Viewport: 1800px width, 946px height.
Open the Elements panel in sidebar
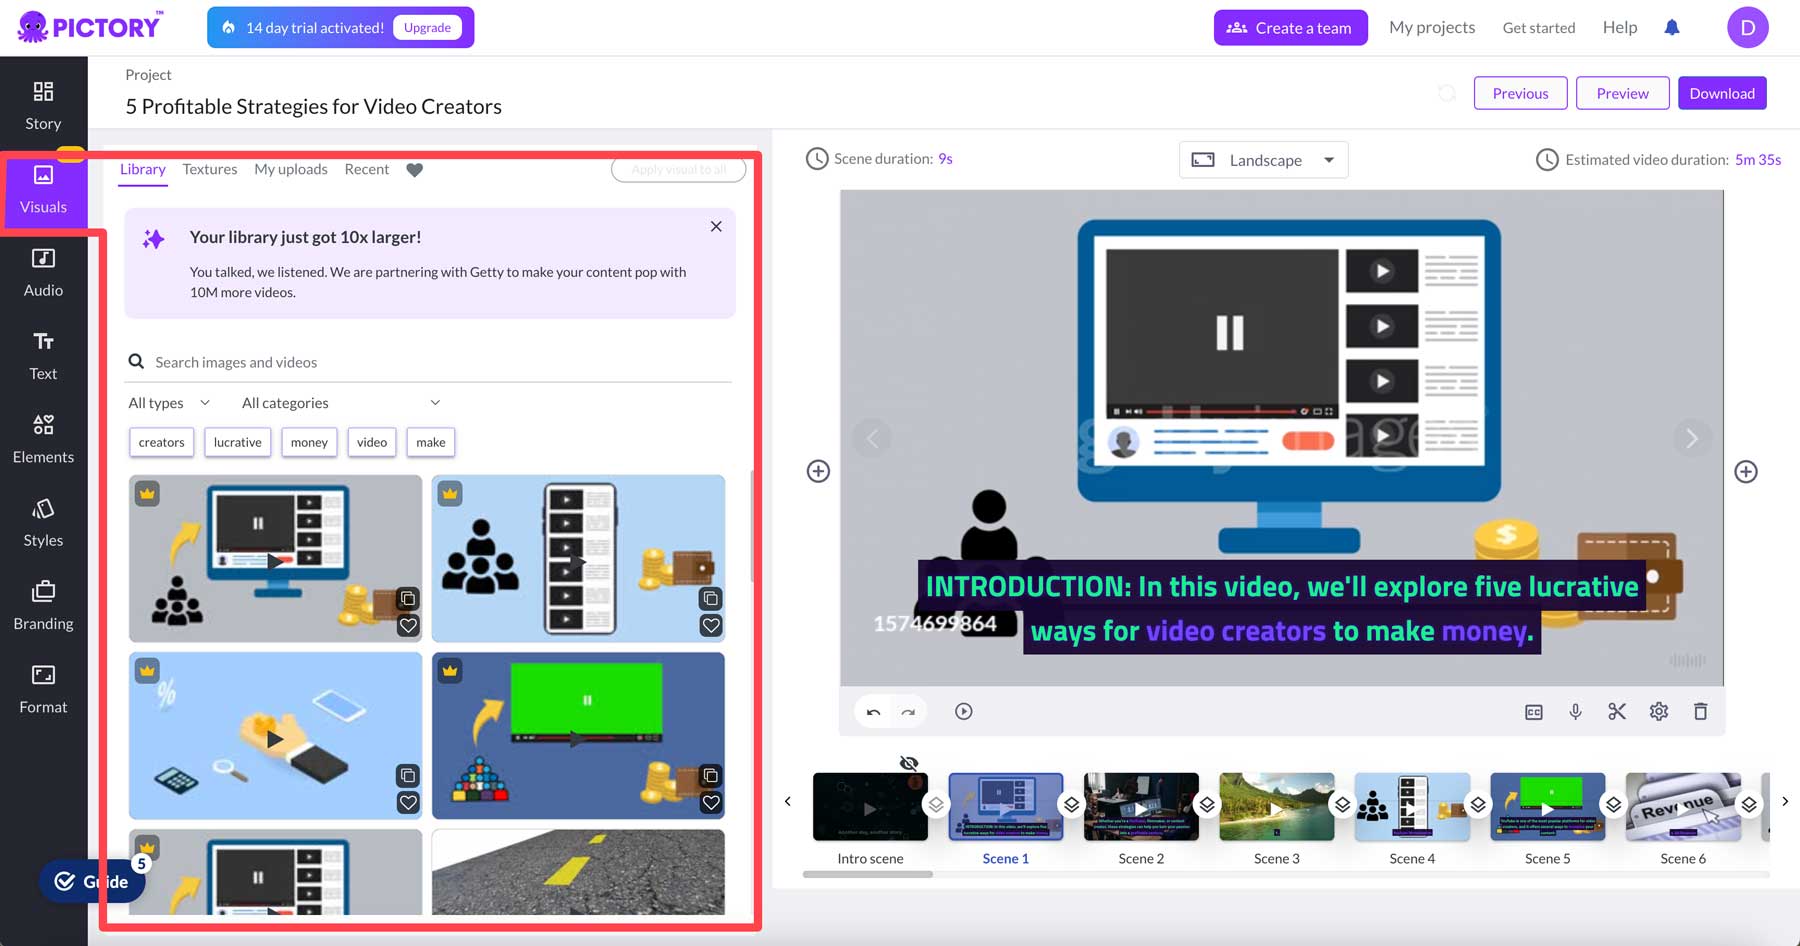tap(43, 439)
